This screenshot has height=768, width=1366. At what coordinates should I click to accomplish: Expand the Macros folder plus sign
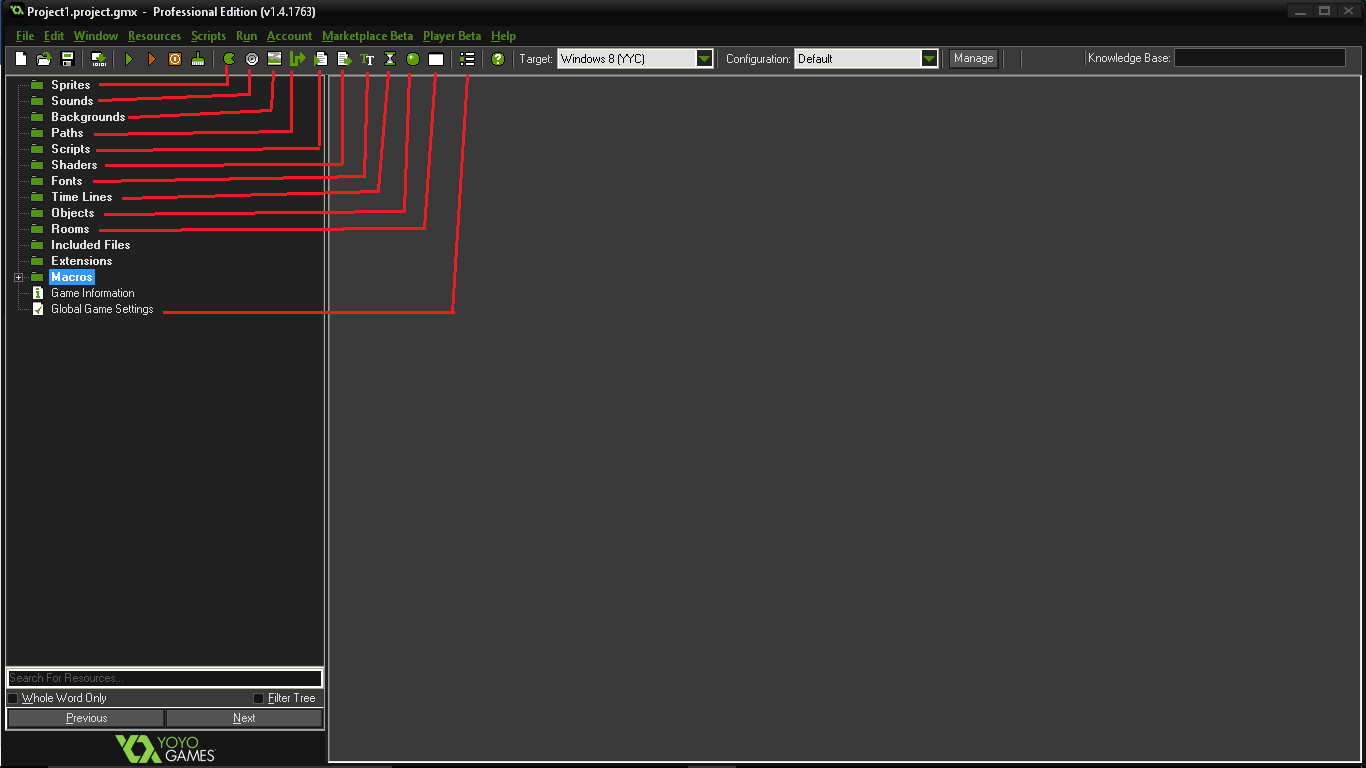tap(18, 277)
